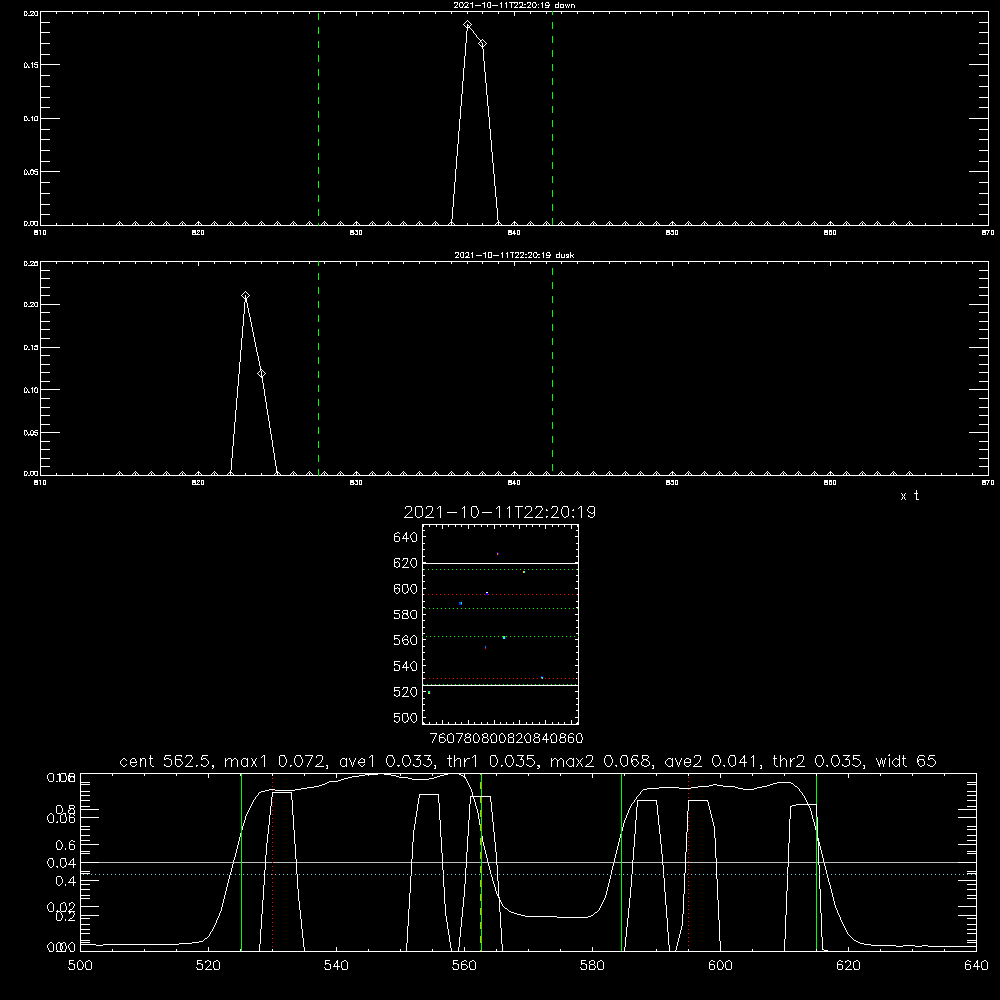Click 'thr1 0.035' in the bottom plot title
The height and width of the screenshot is (1000, 1000).
click(493, 761)
